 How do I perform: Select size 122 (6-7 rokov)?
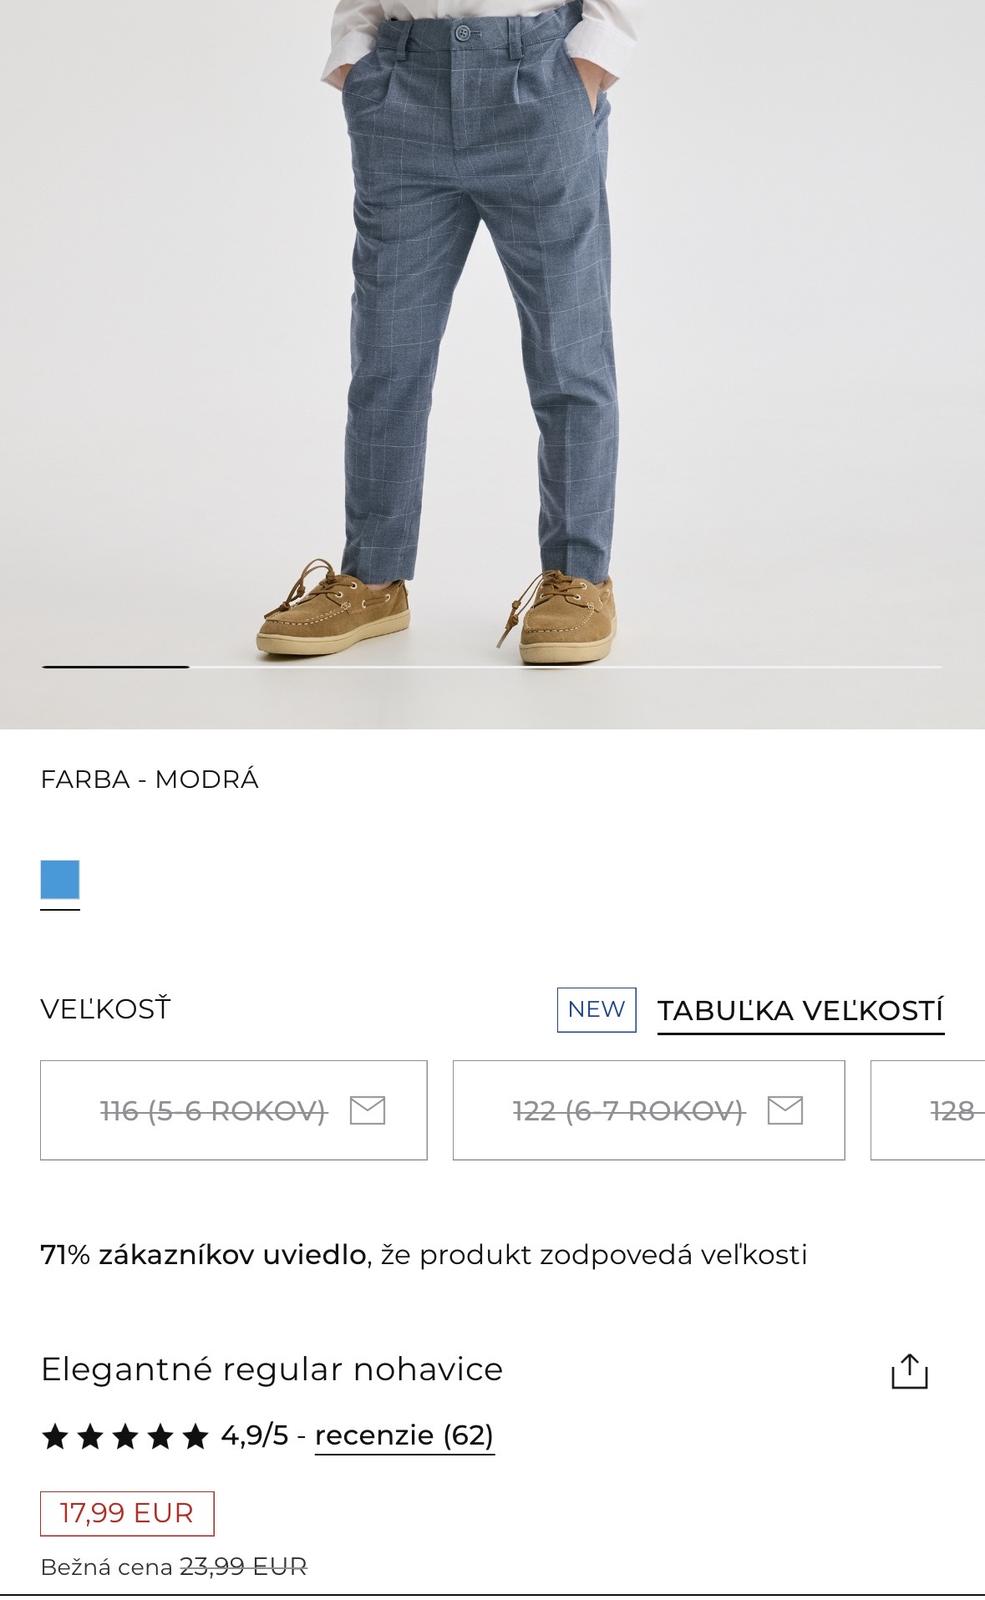649,1110
